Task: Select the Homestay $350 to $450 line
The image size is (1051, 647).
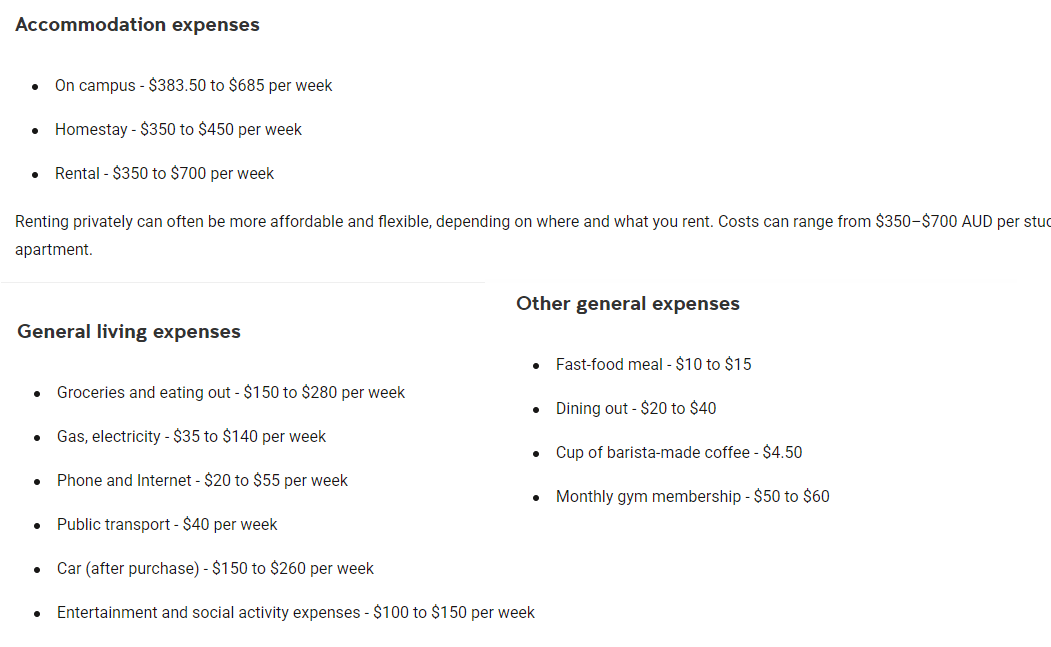Action: click(x=178, y=130)
